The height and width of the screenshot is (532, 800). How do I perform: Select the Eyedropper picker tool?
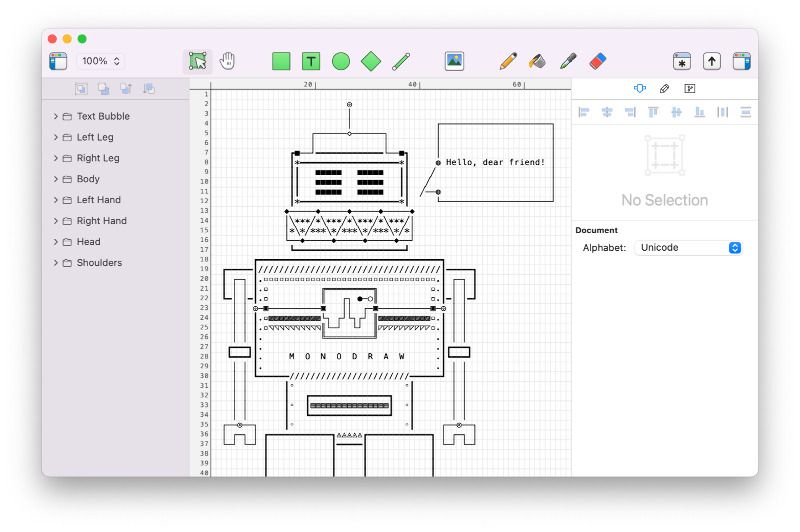point(568,61)
